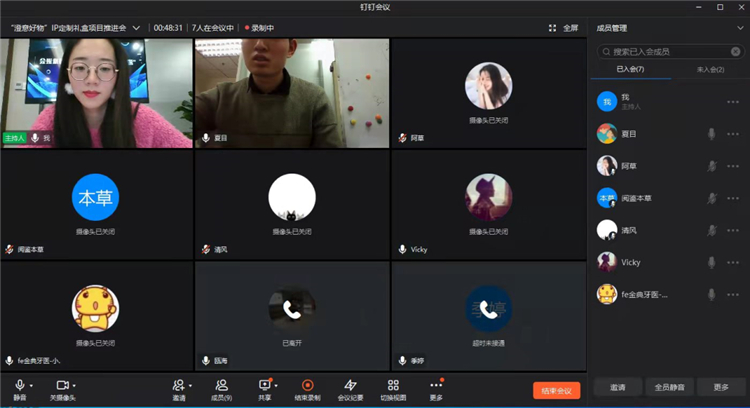This screenshot has width=750, height=408.
Task: Clear the member search with the X icon
Action: (736, 52)
